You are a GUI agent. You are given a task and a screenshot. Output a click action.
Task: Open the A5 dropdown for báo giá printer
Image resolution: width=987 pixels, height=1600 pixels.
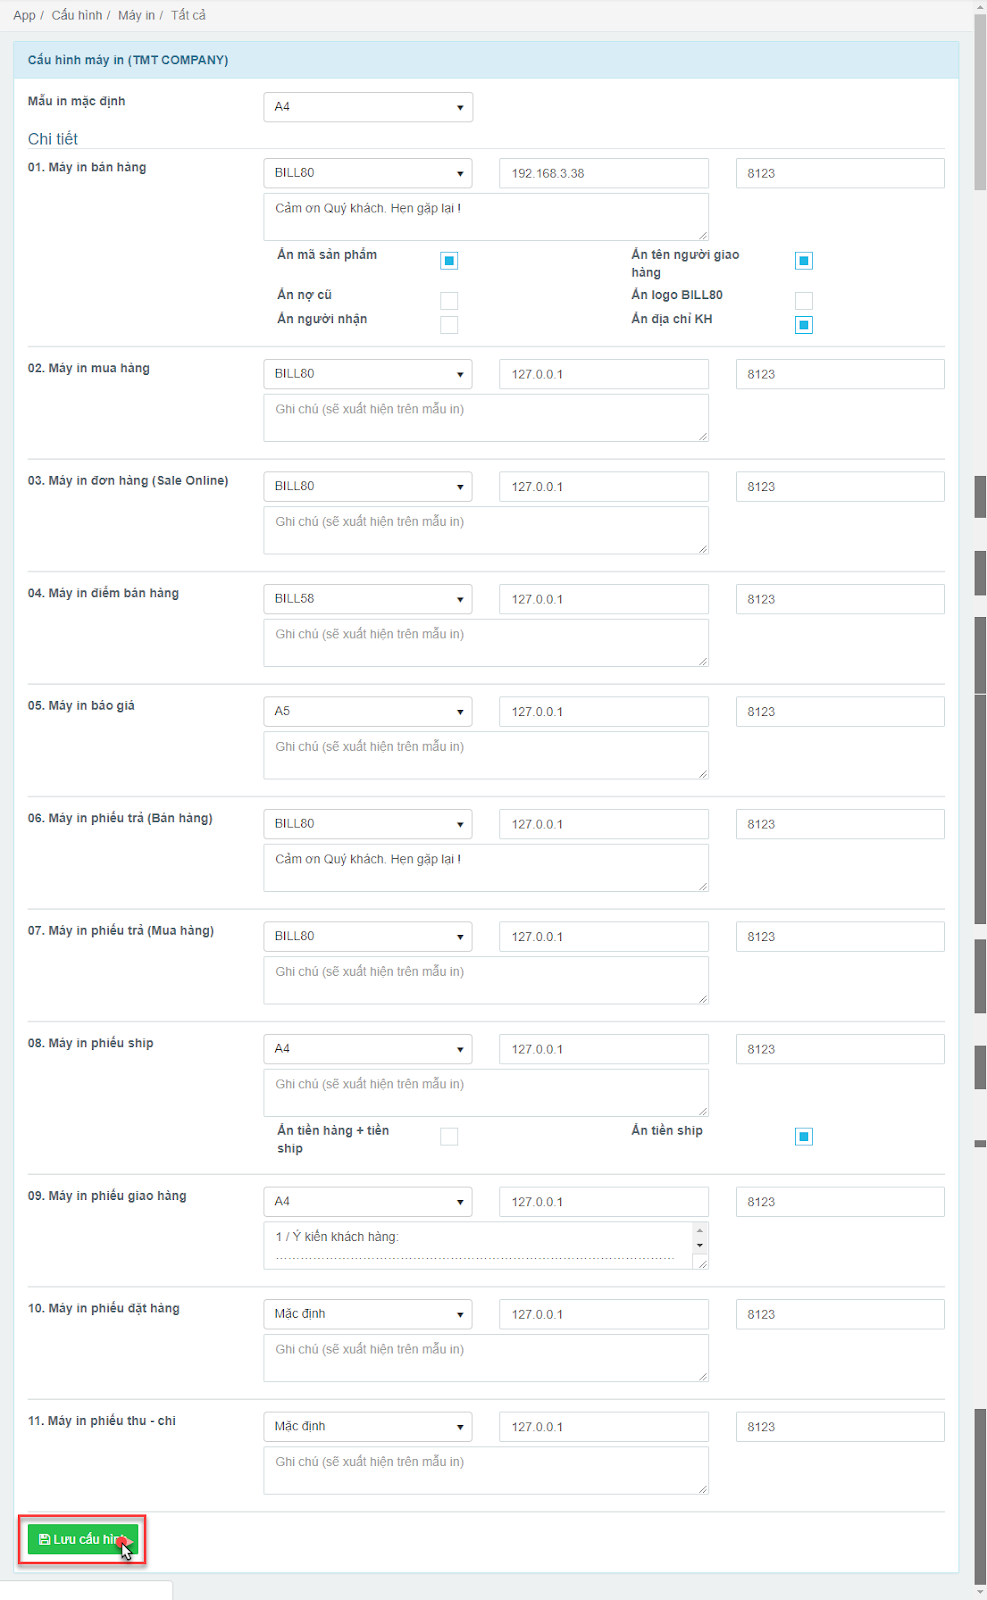pos(368,712)
